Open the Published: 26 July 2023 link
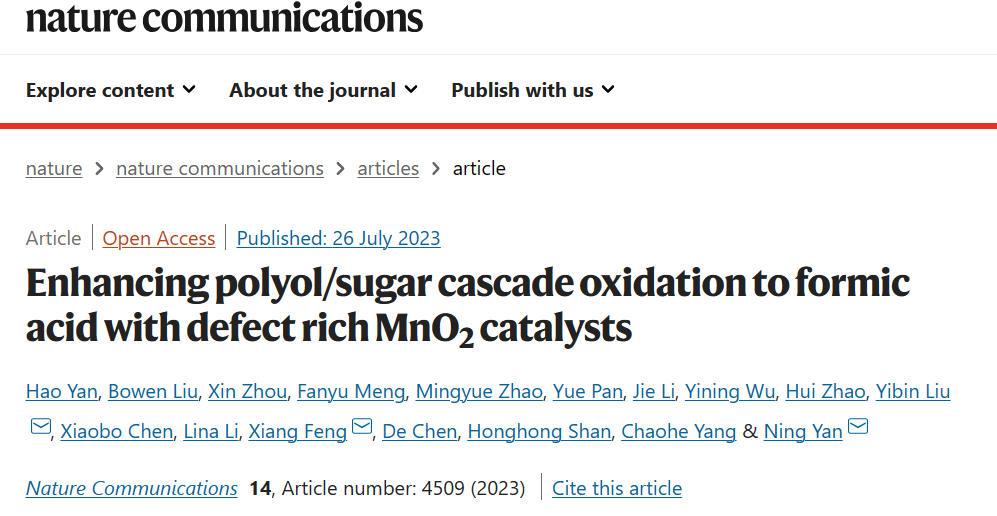The width and height of the screenshot is (997, 516). coord(338,238)
